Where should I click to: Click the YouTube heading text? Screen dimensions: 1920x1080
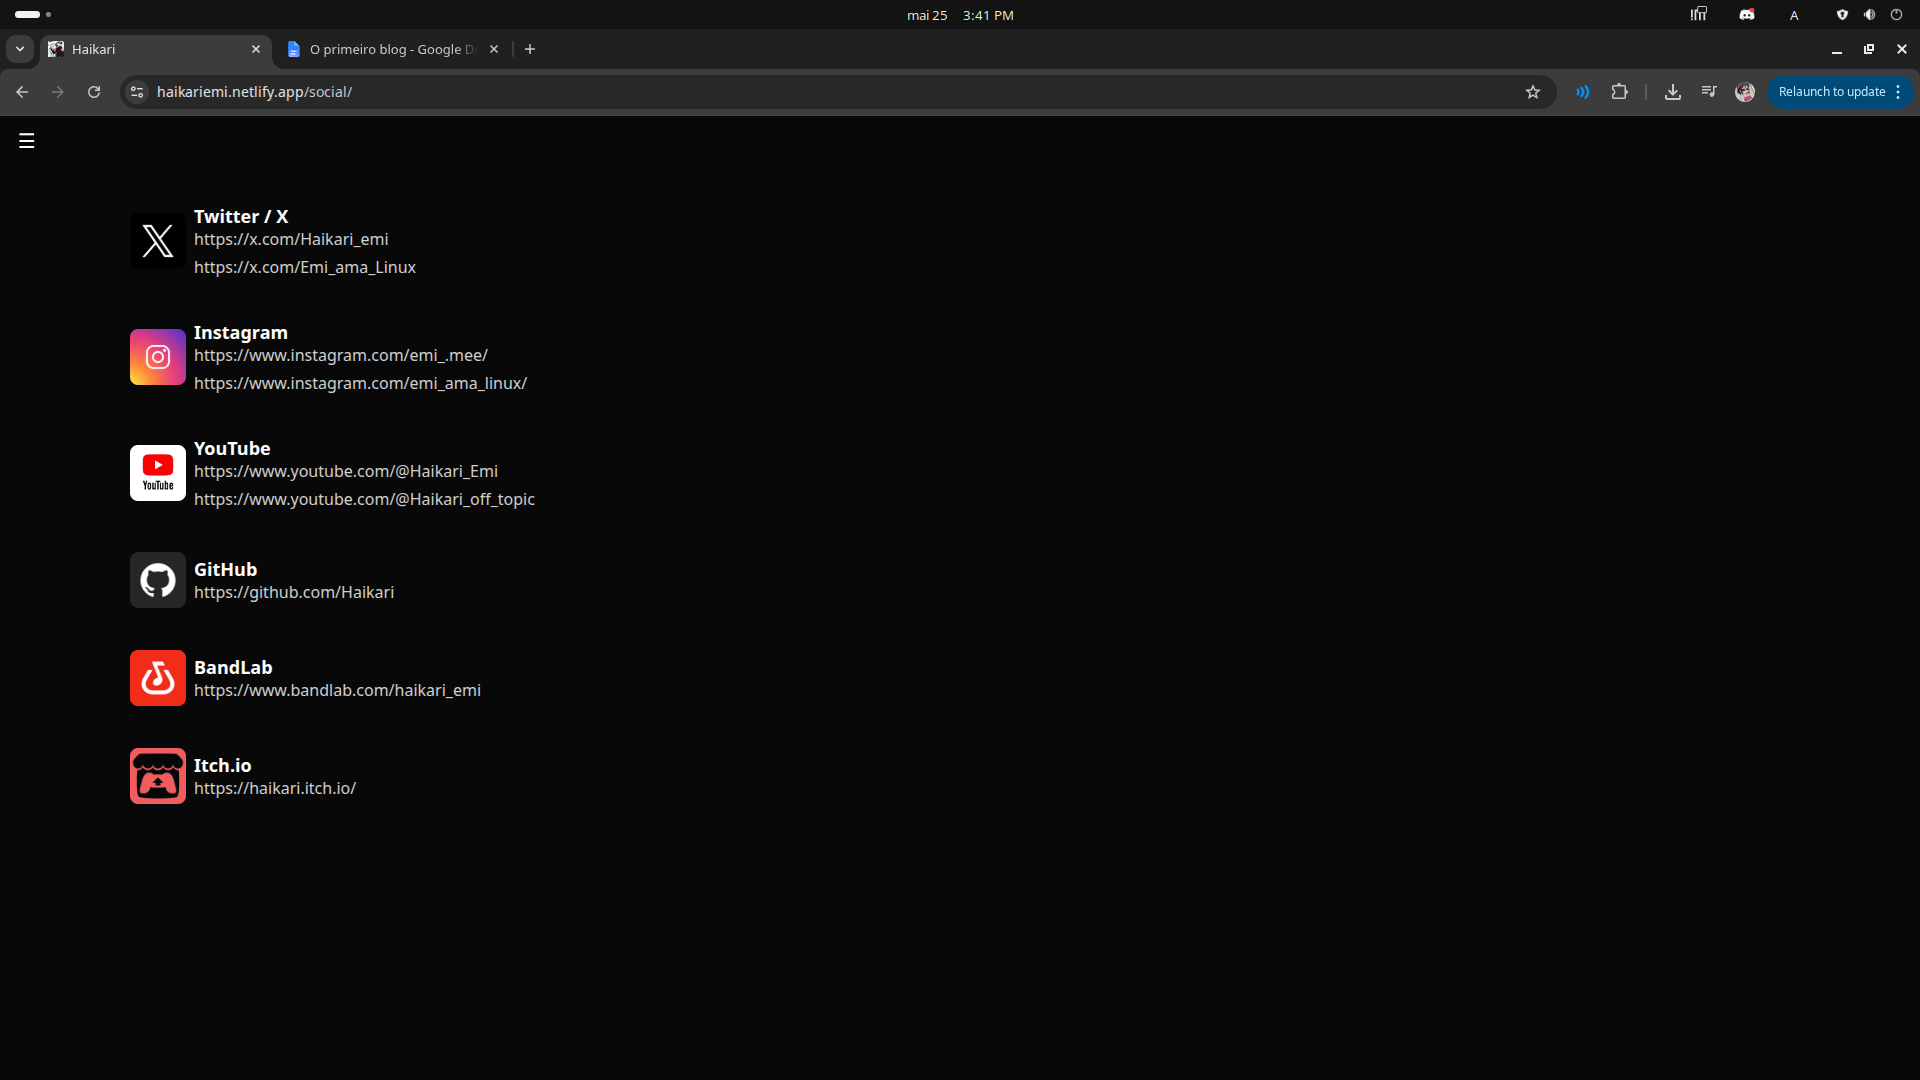click(232, 449)
